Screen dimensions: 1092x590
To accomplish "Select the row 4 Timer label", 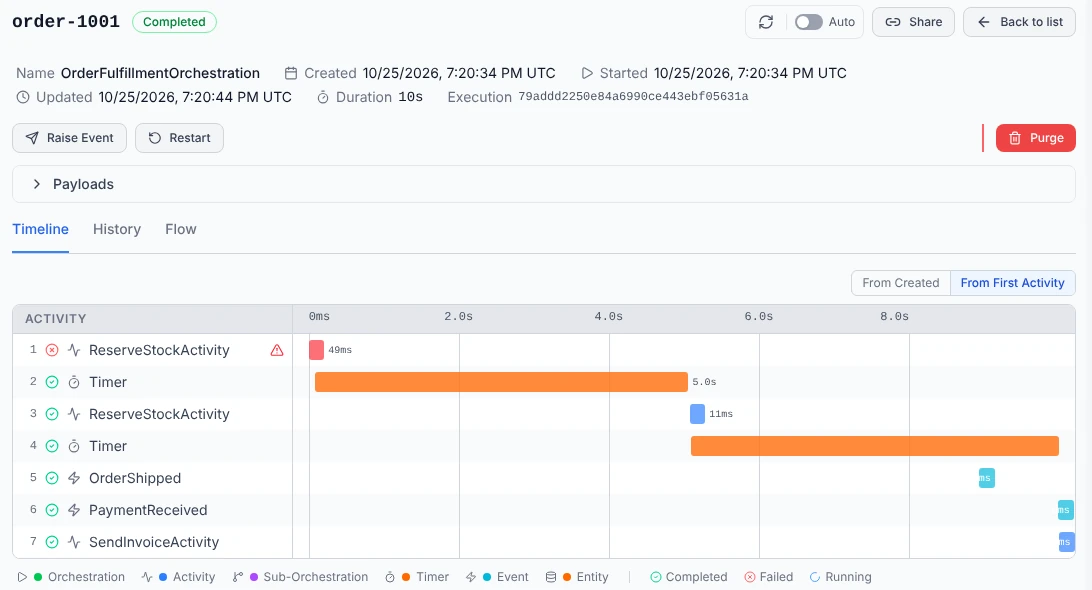I will coord(108,446).
